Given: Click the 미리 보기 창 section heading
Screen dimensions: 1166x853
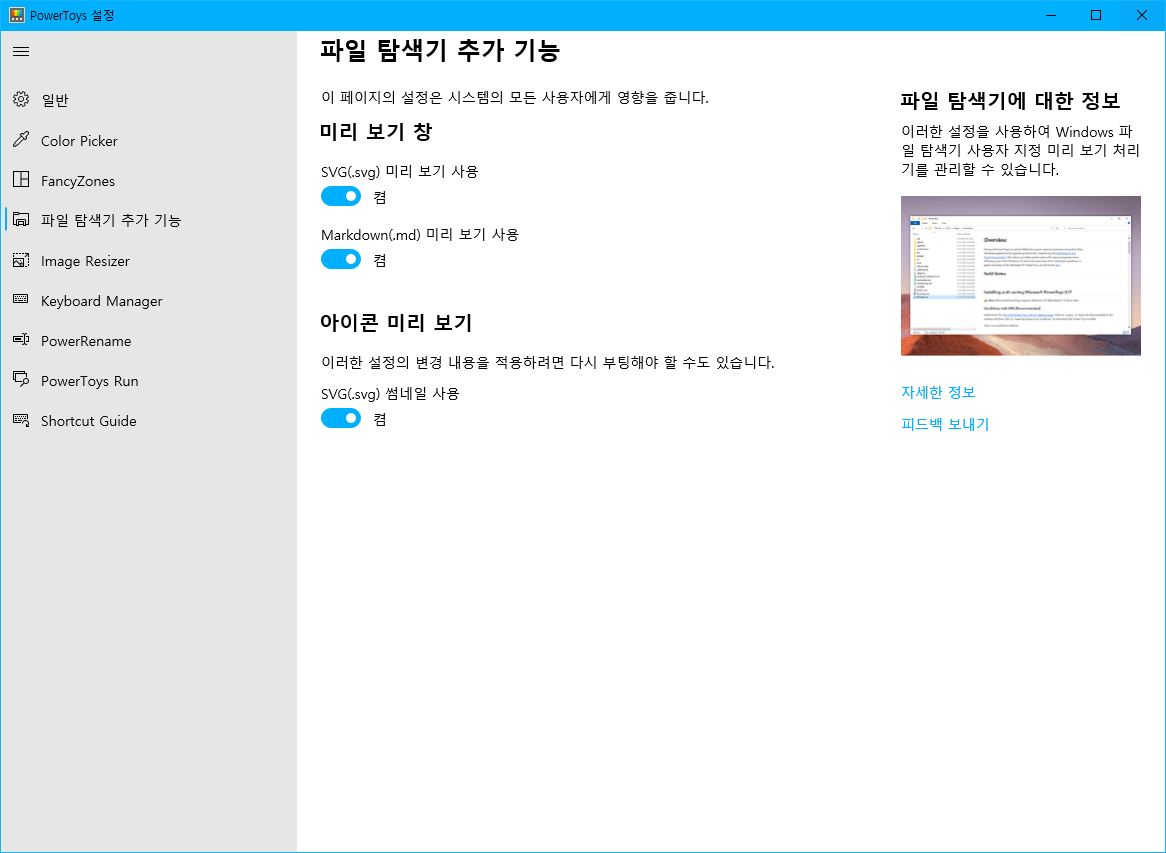Looking at the screenshot, I should [376, 132].
